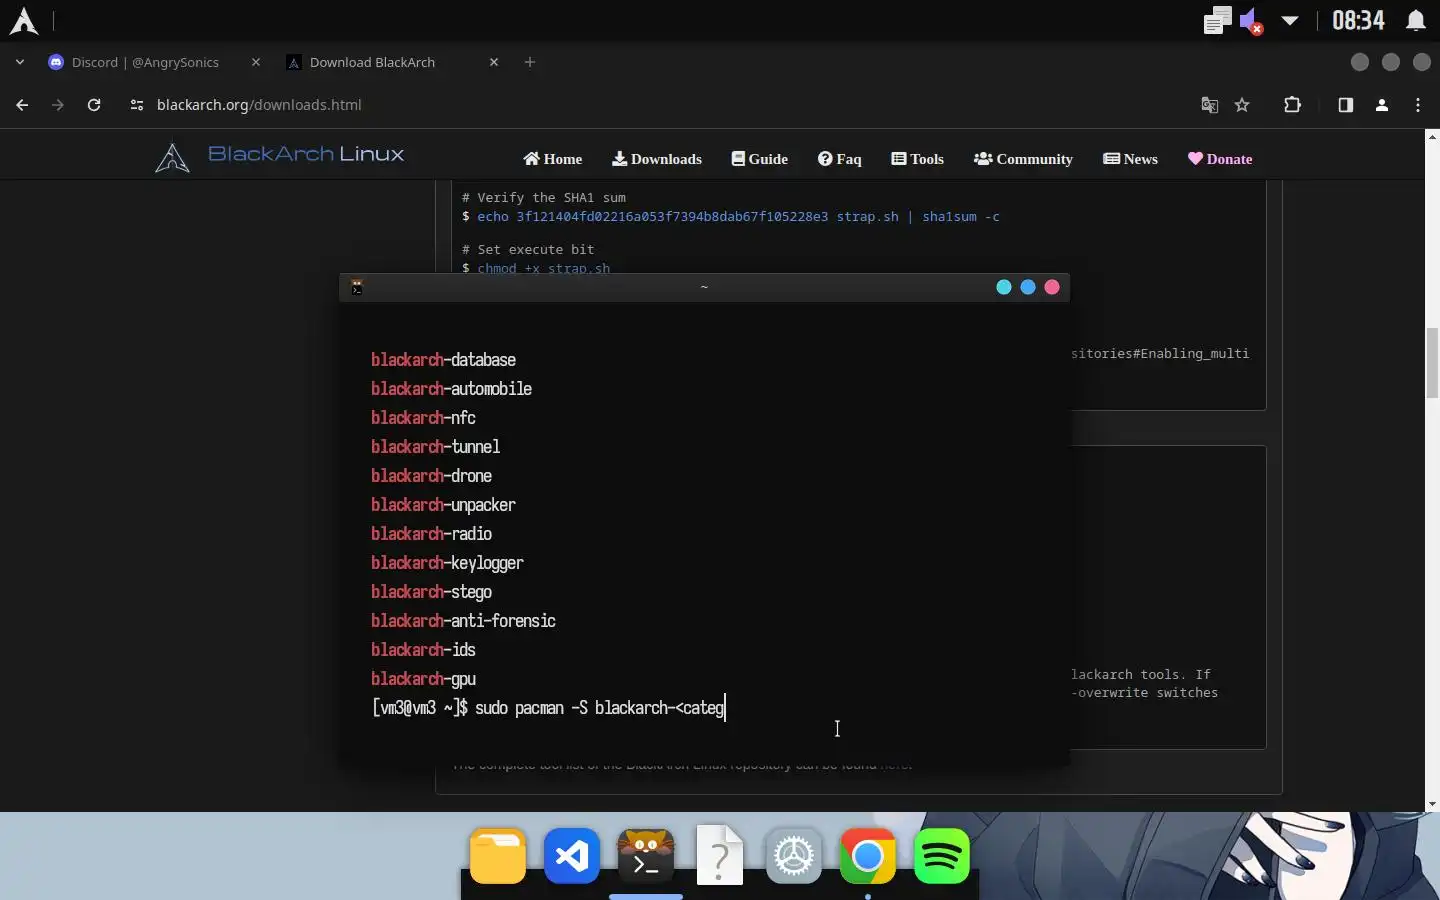Click the scrollbar down arrow
Image resolution: width=1440 pixels, height=900 pixels.
click(x=1432, y=804)
